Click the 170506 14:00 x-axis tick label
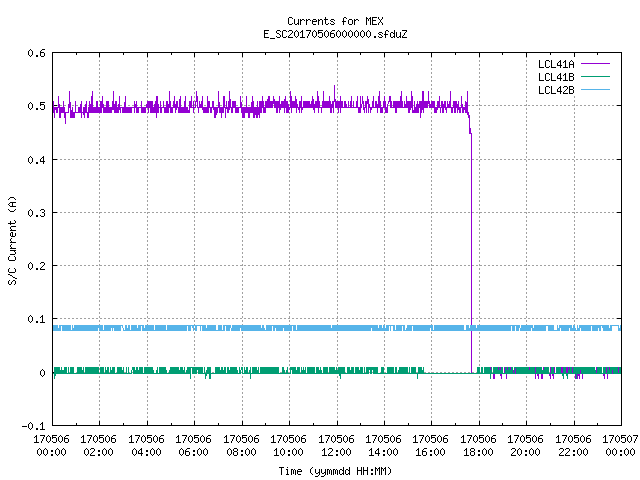Image resolution: width=640 pixels, height=480 pixels. [x=383, y=446]
